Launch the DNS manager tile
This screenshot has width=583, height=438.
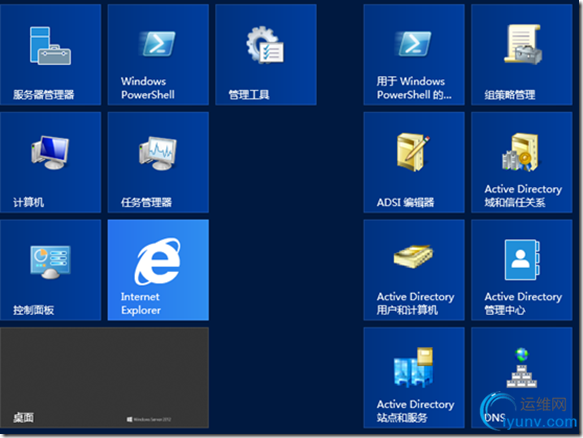[522, 377]
